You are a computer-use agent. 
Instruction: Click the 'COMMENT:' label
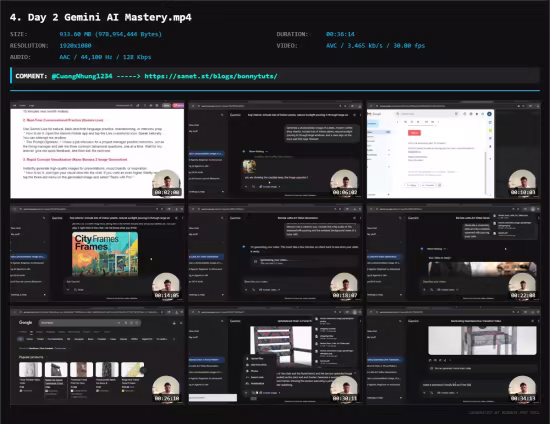(31, 76)
